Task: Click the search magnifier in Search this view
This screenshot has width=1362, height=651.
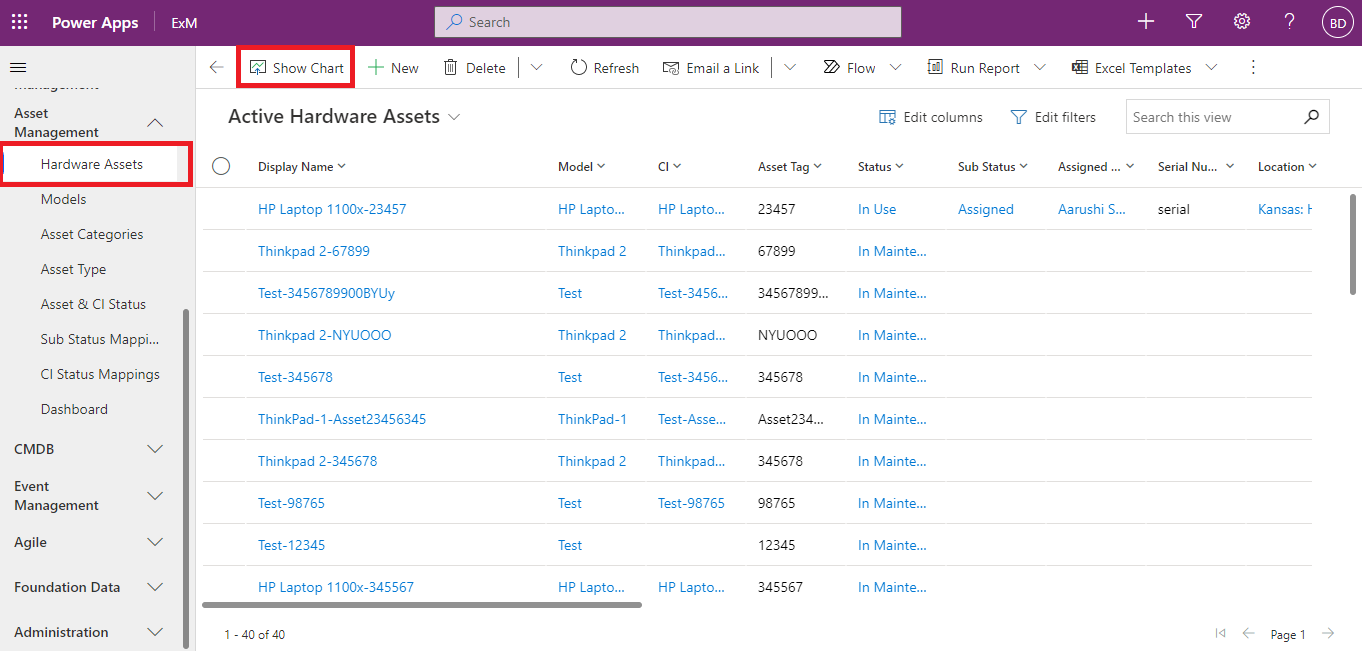Action: [1312, 117]
